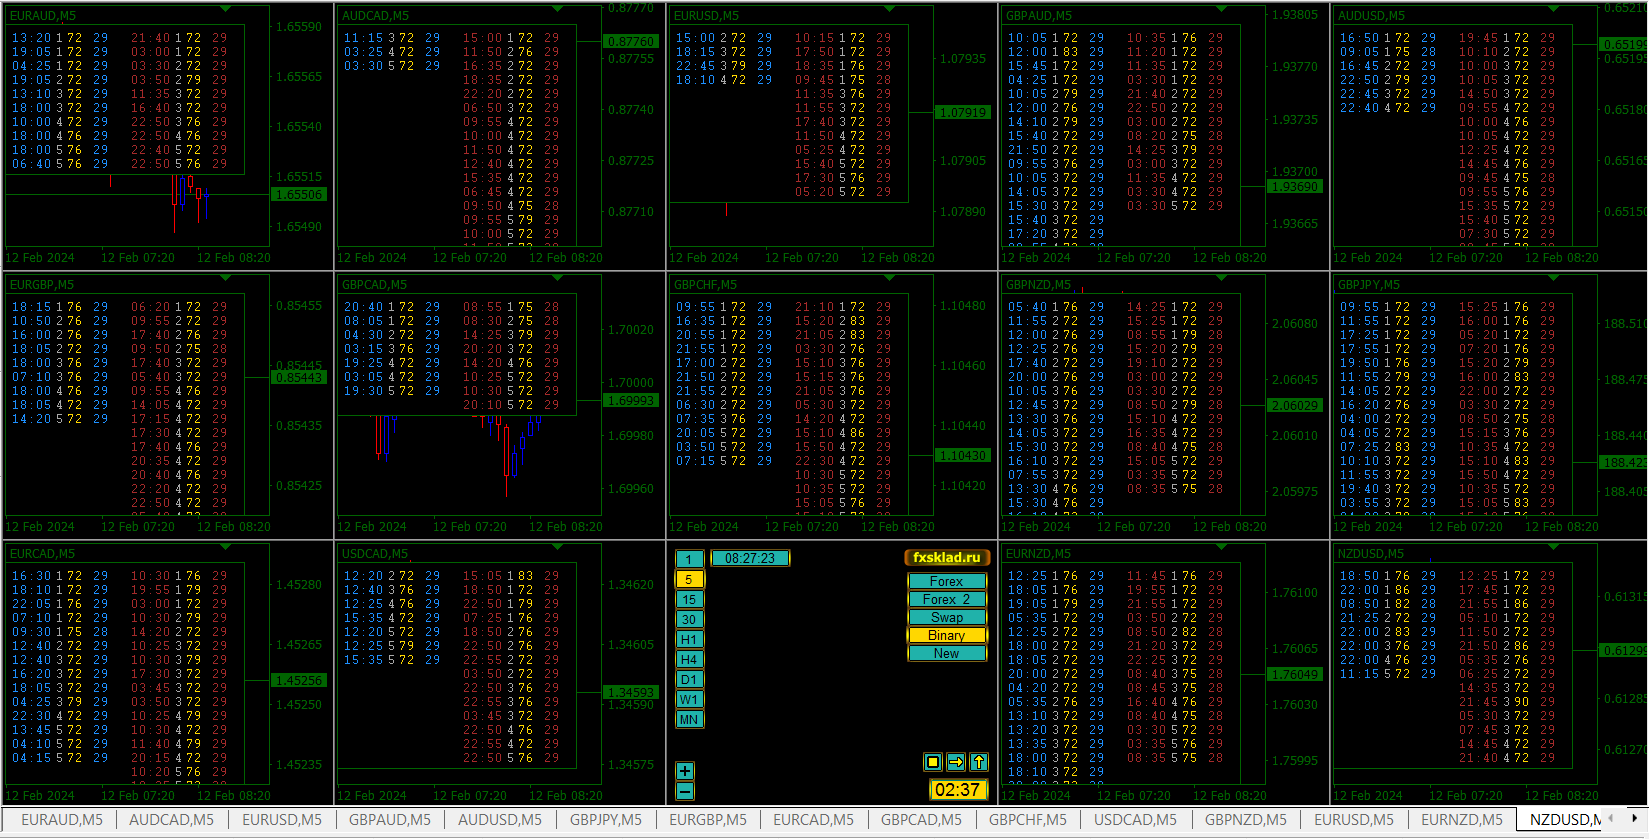
Task: Open the GBPAUD,M5 chart tab
Action: 390,820
